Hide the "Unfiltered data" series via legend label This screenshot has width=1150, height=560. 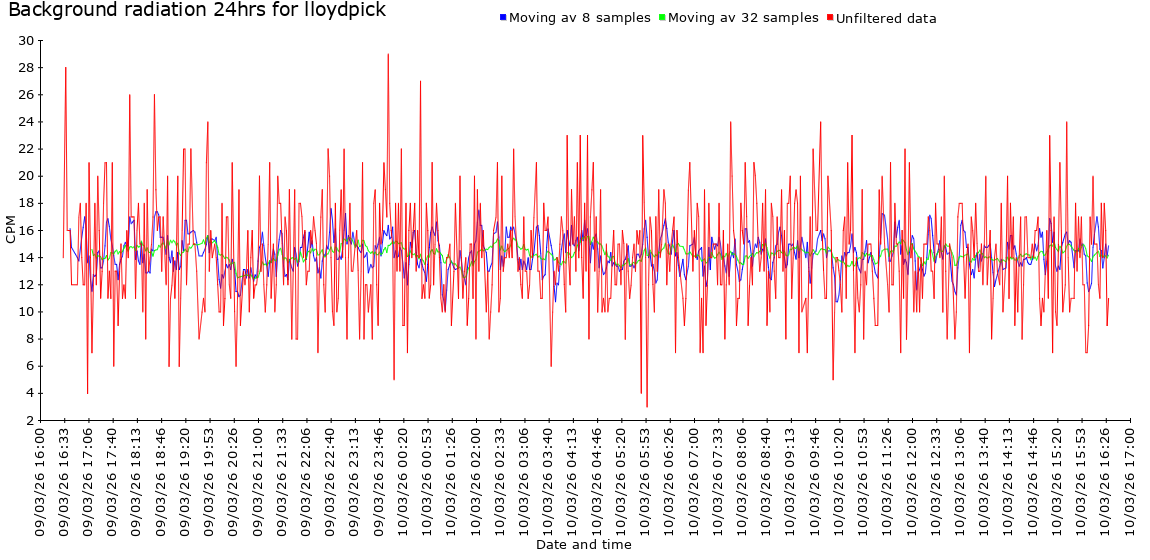click(x=886, y=18)
